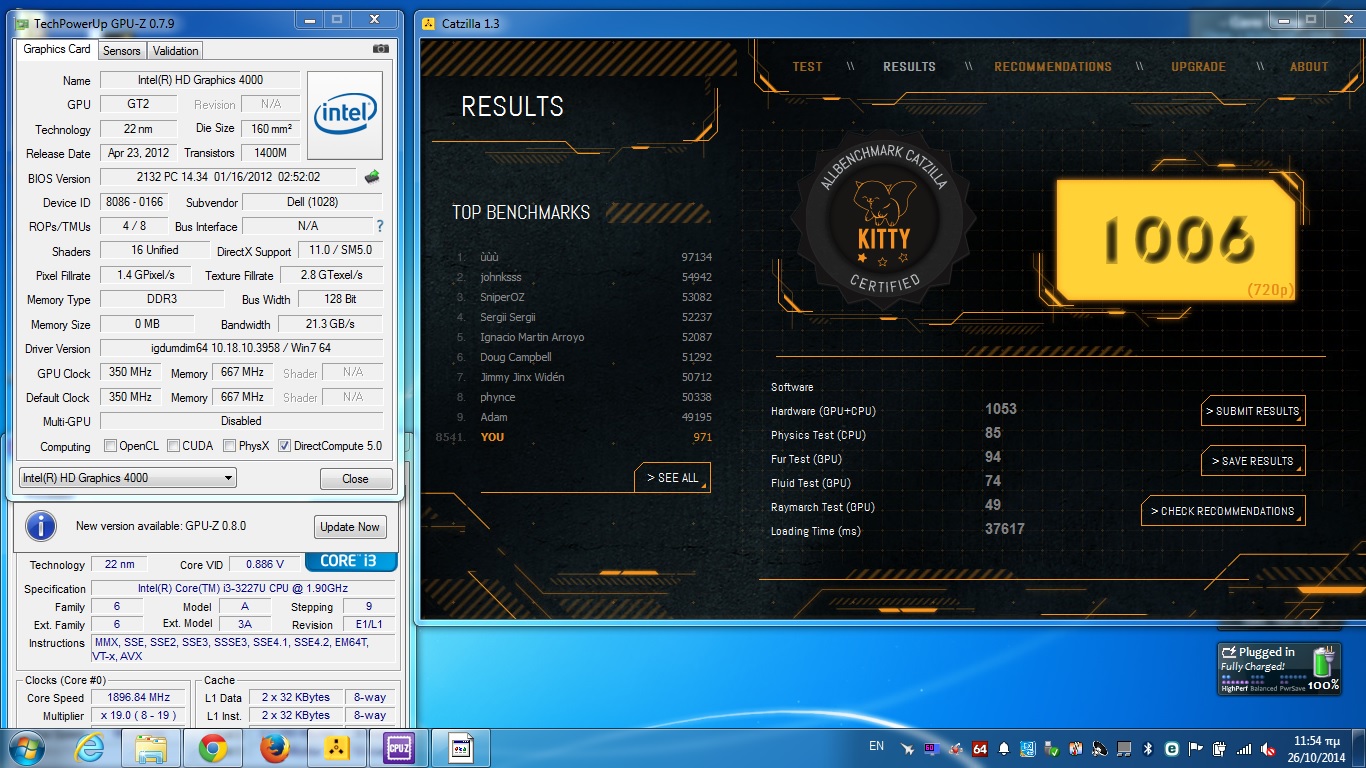The height and width of the screenshot is (768, 1366).
Task: Click SAVE RESULTS in Catzilla
Action: 1253,461
